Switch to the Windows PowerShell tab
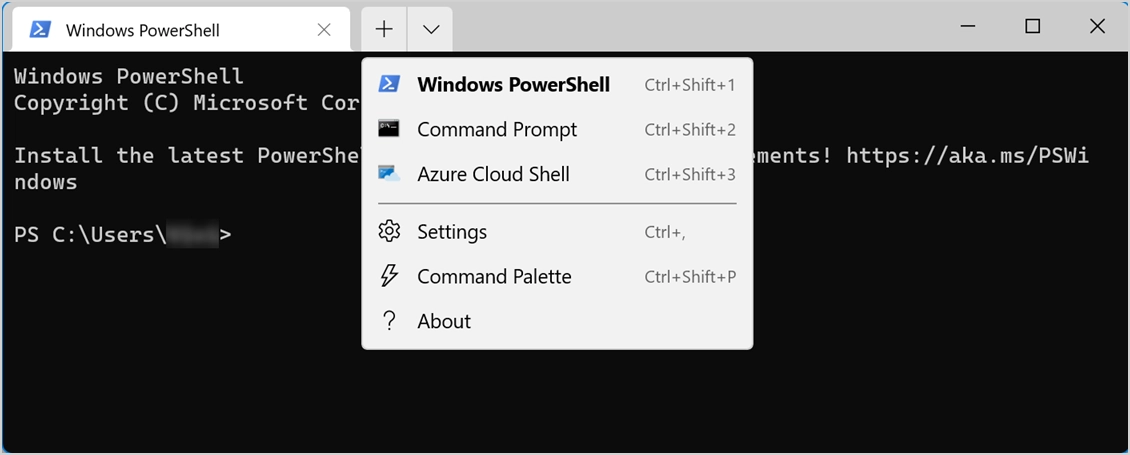Screen dimensions: 1130x455 143,30
